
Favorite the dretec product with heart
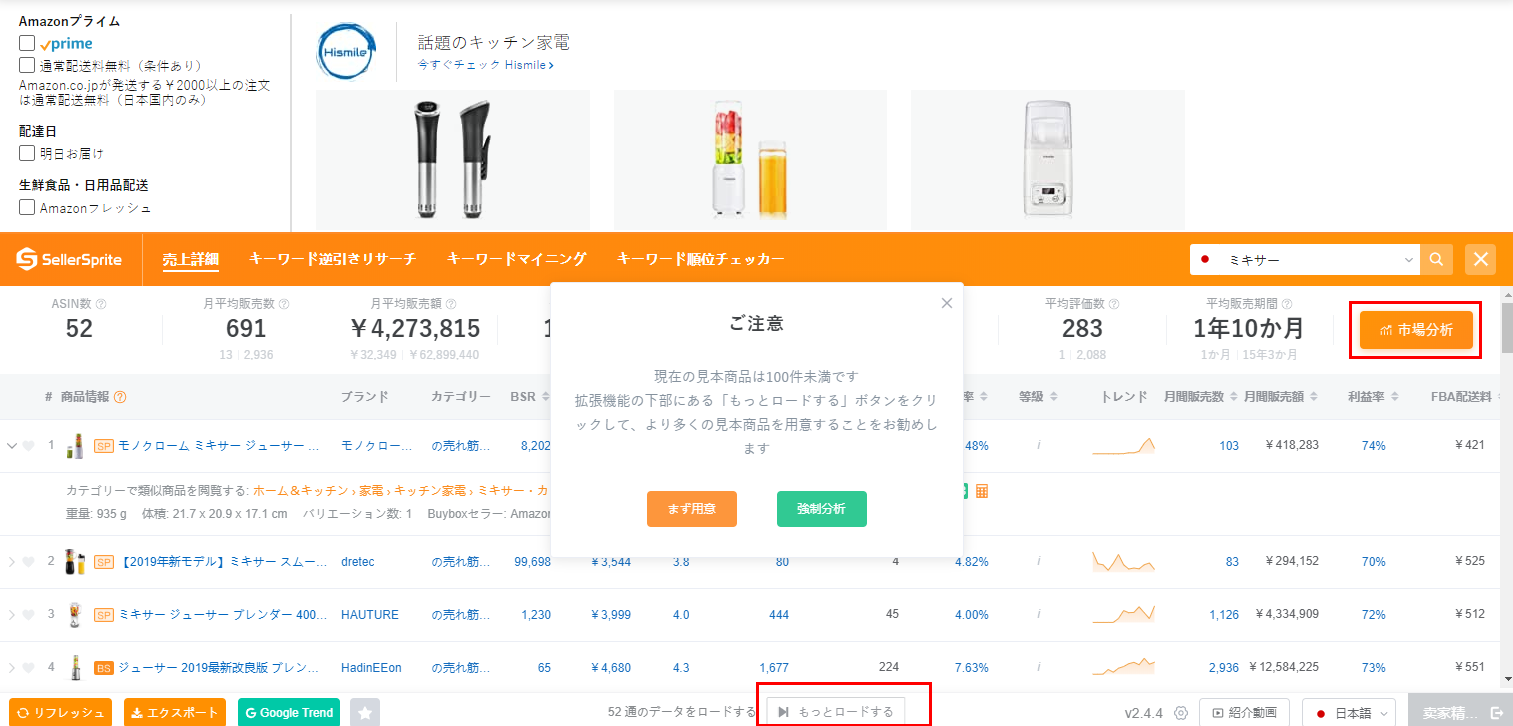tap(28, 562)
